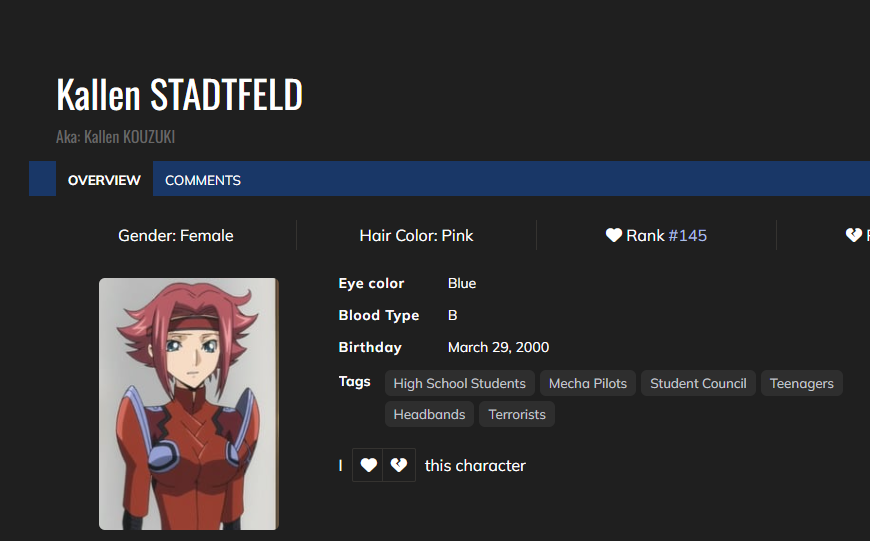Open the Mecha Pilots tag

pyautogui.click(x=588, y=383)
